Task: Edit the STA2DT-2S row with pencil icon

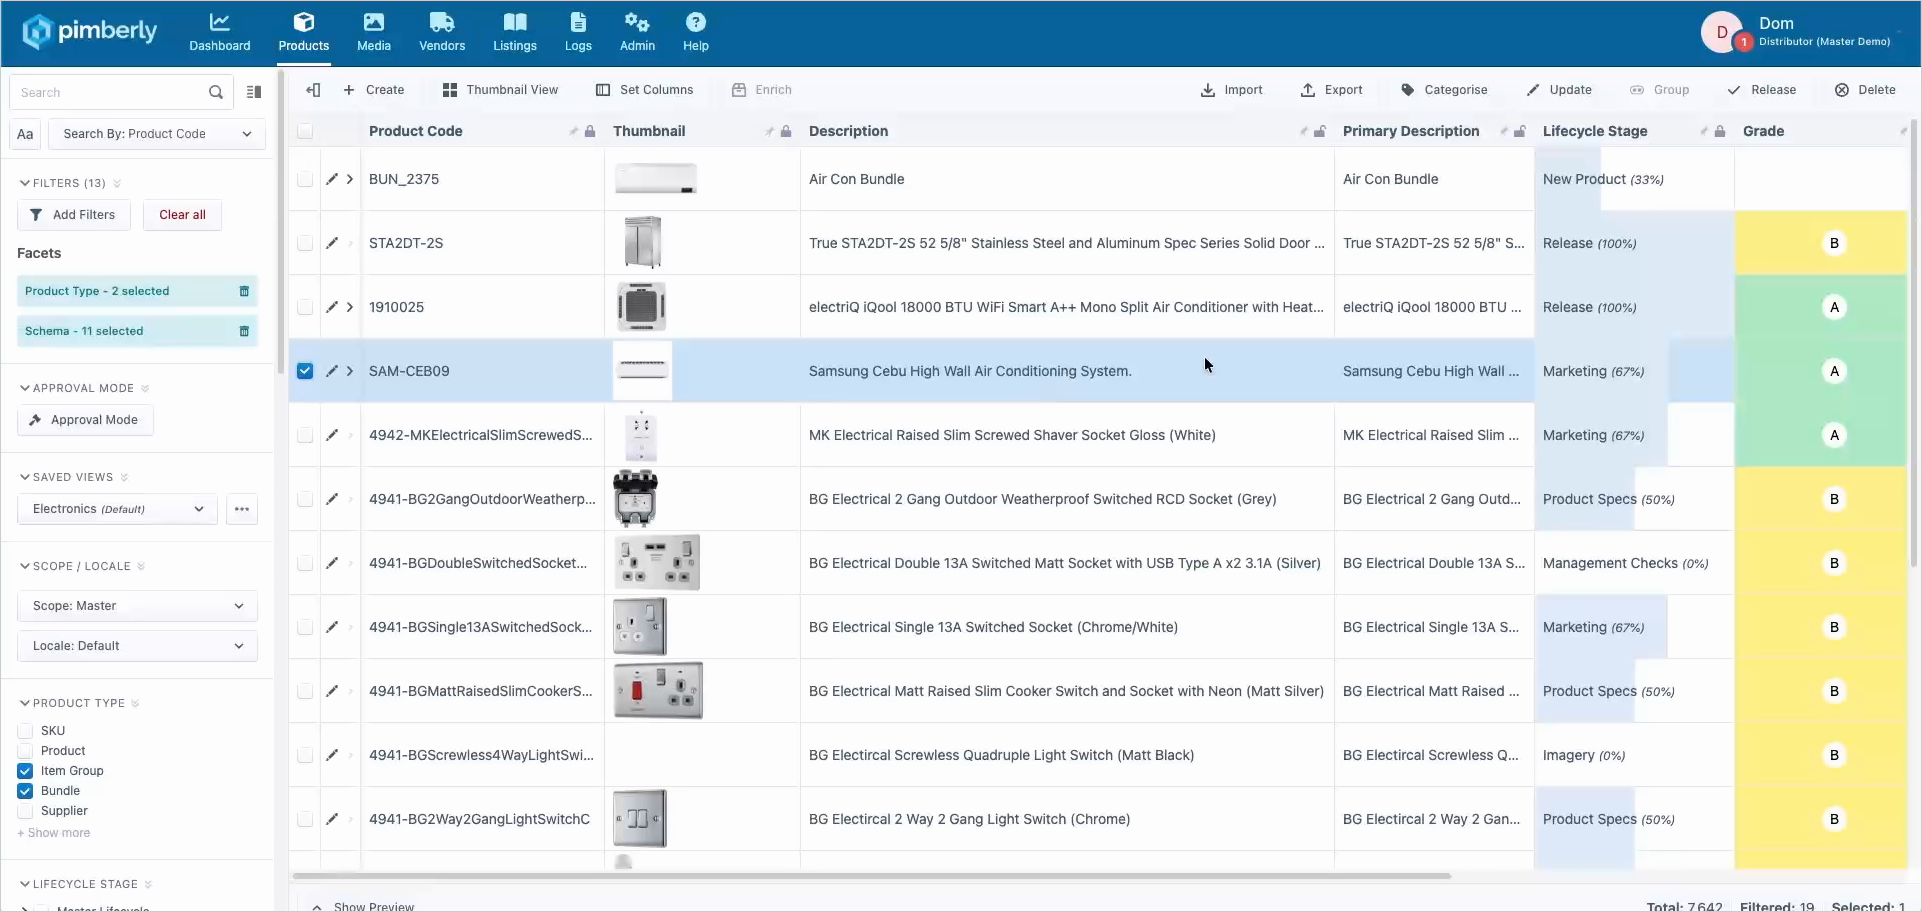Action: (x=332, y=243)
